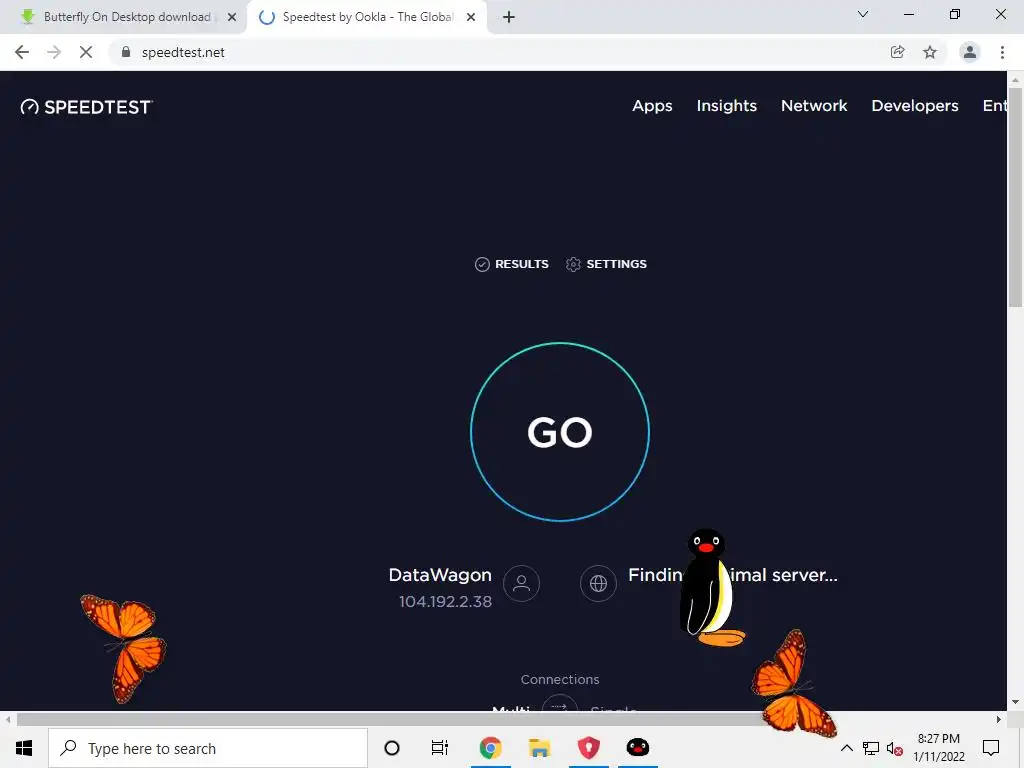Image resolution: width=1024 pixels, height=768 pixels.
Task: Open File Explorer from the taskbar
Action: point(539,748)
